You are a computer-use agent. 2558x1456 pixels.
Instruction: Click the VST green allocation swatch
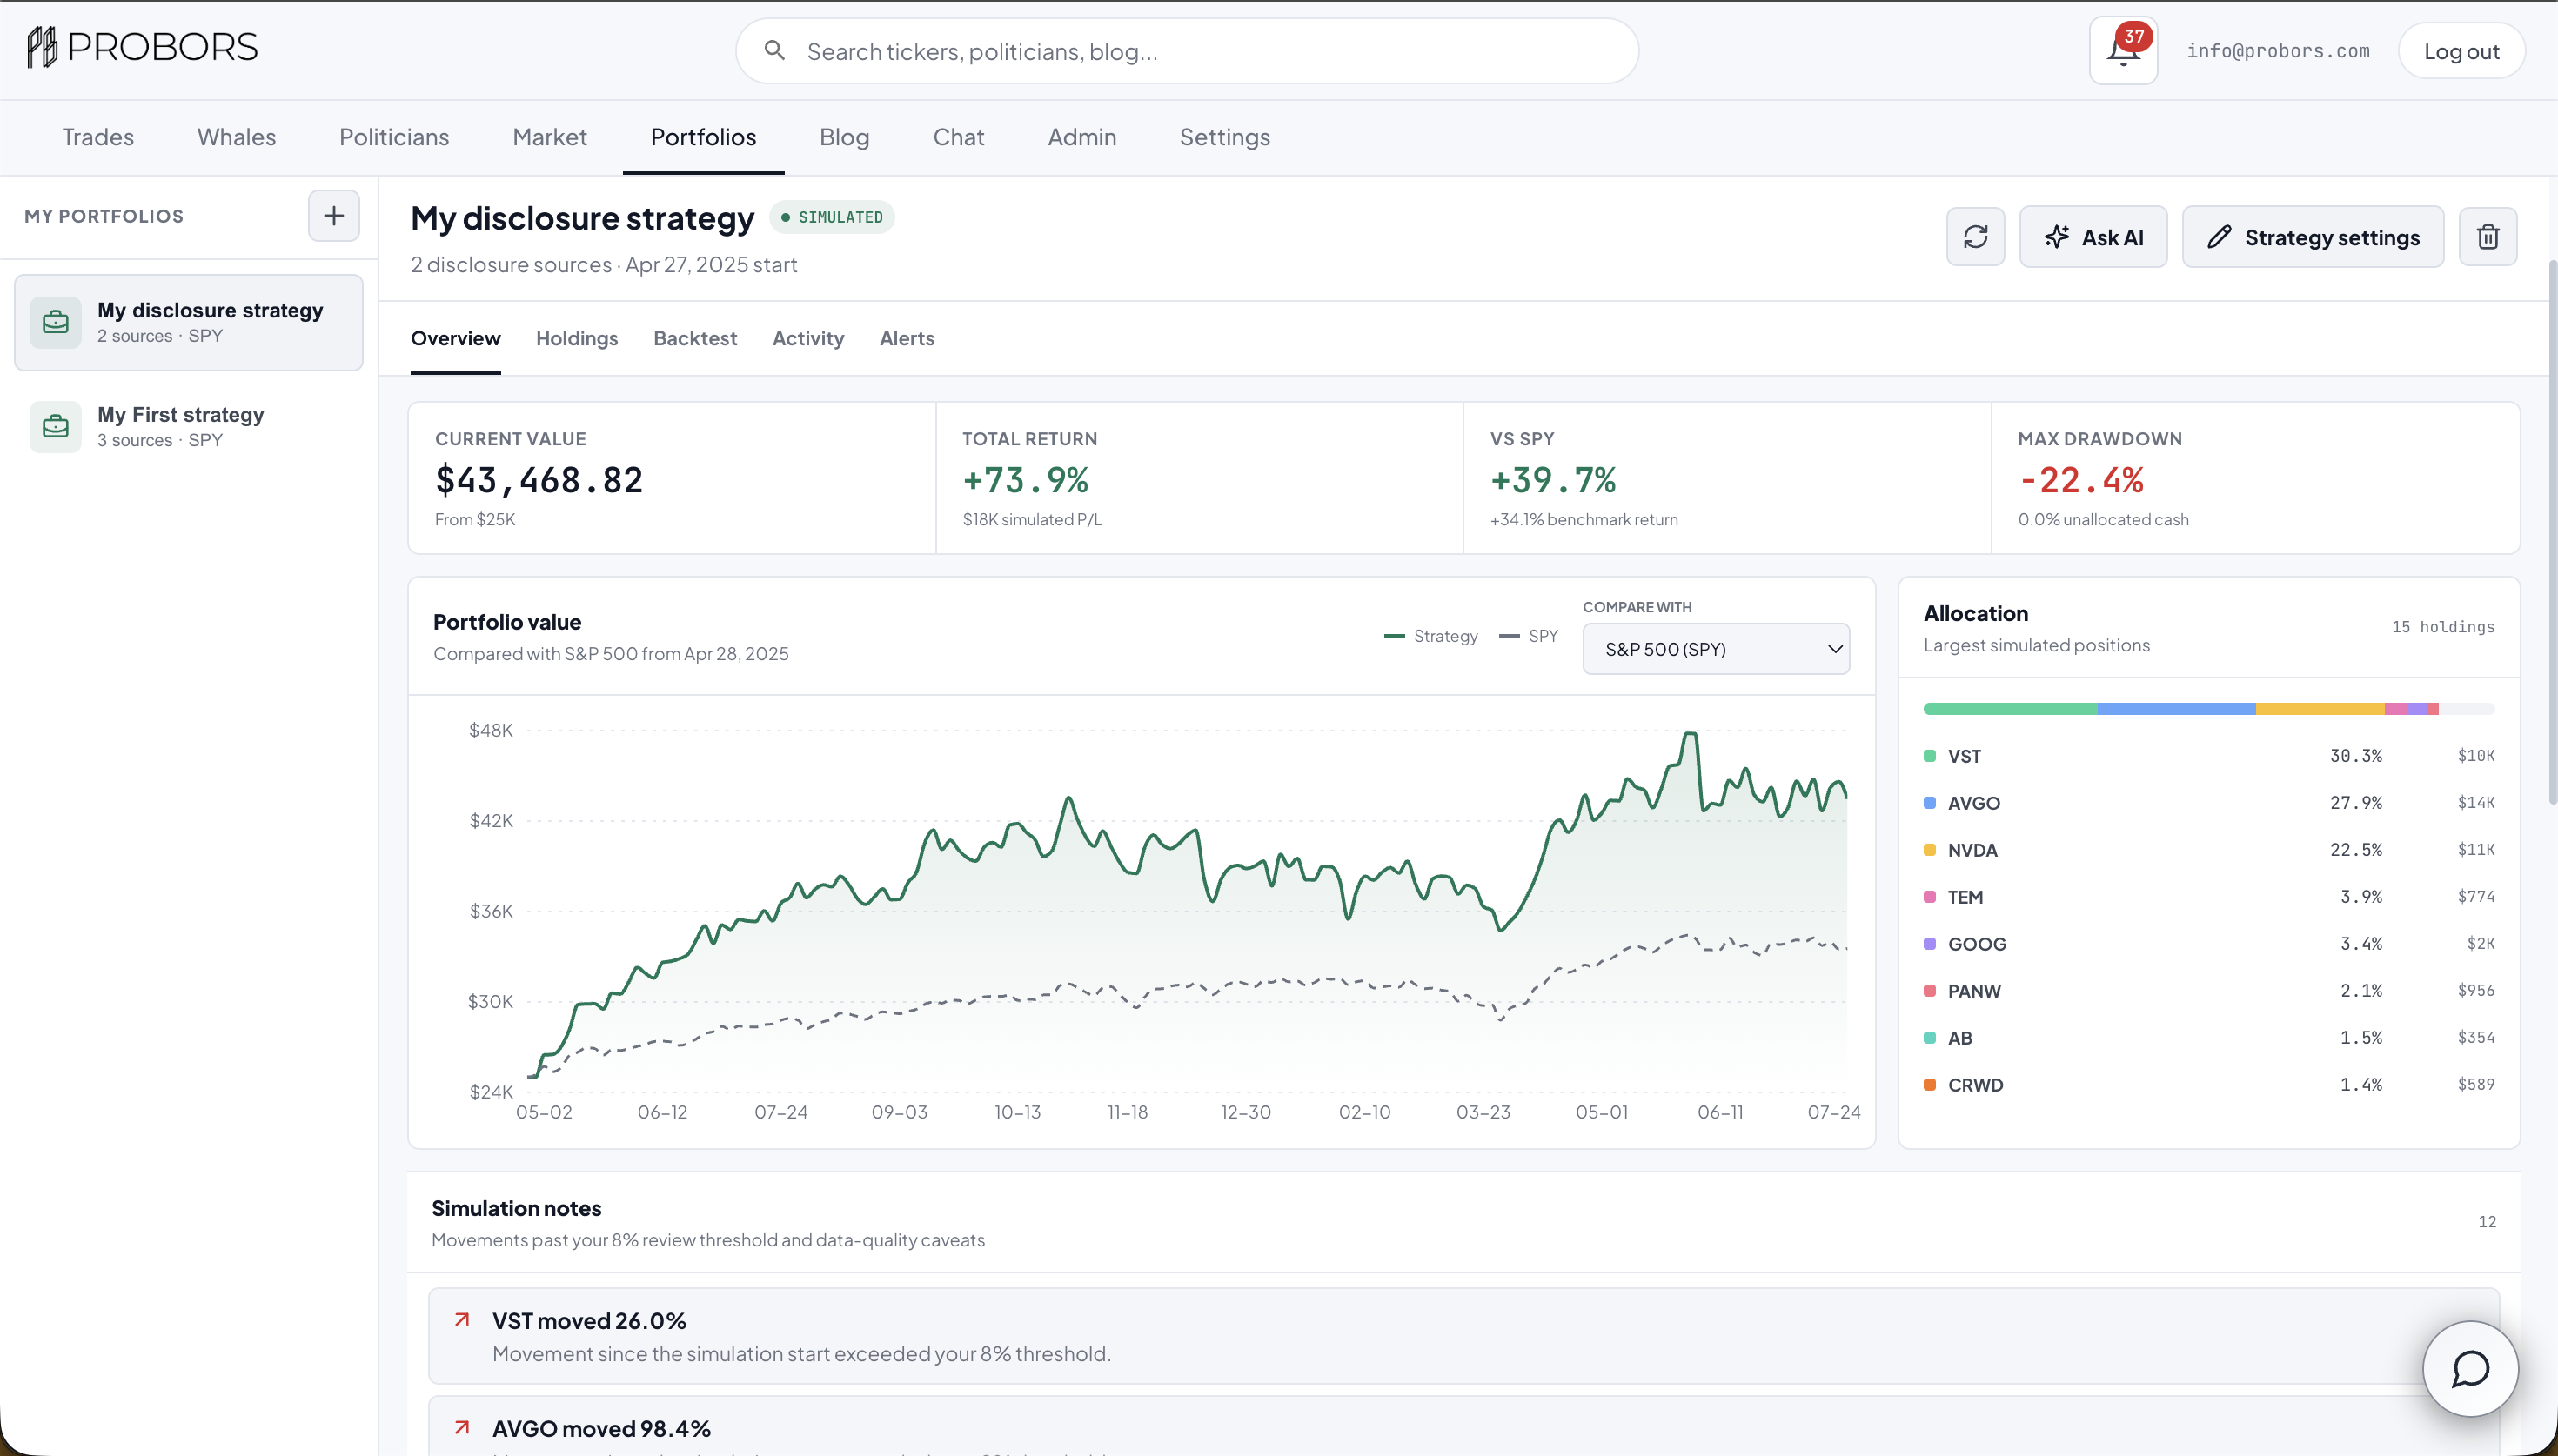(1930, 756)
